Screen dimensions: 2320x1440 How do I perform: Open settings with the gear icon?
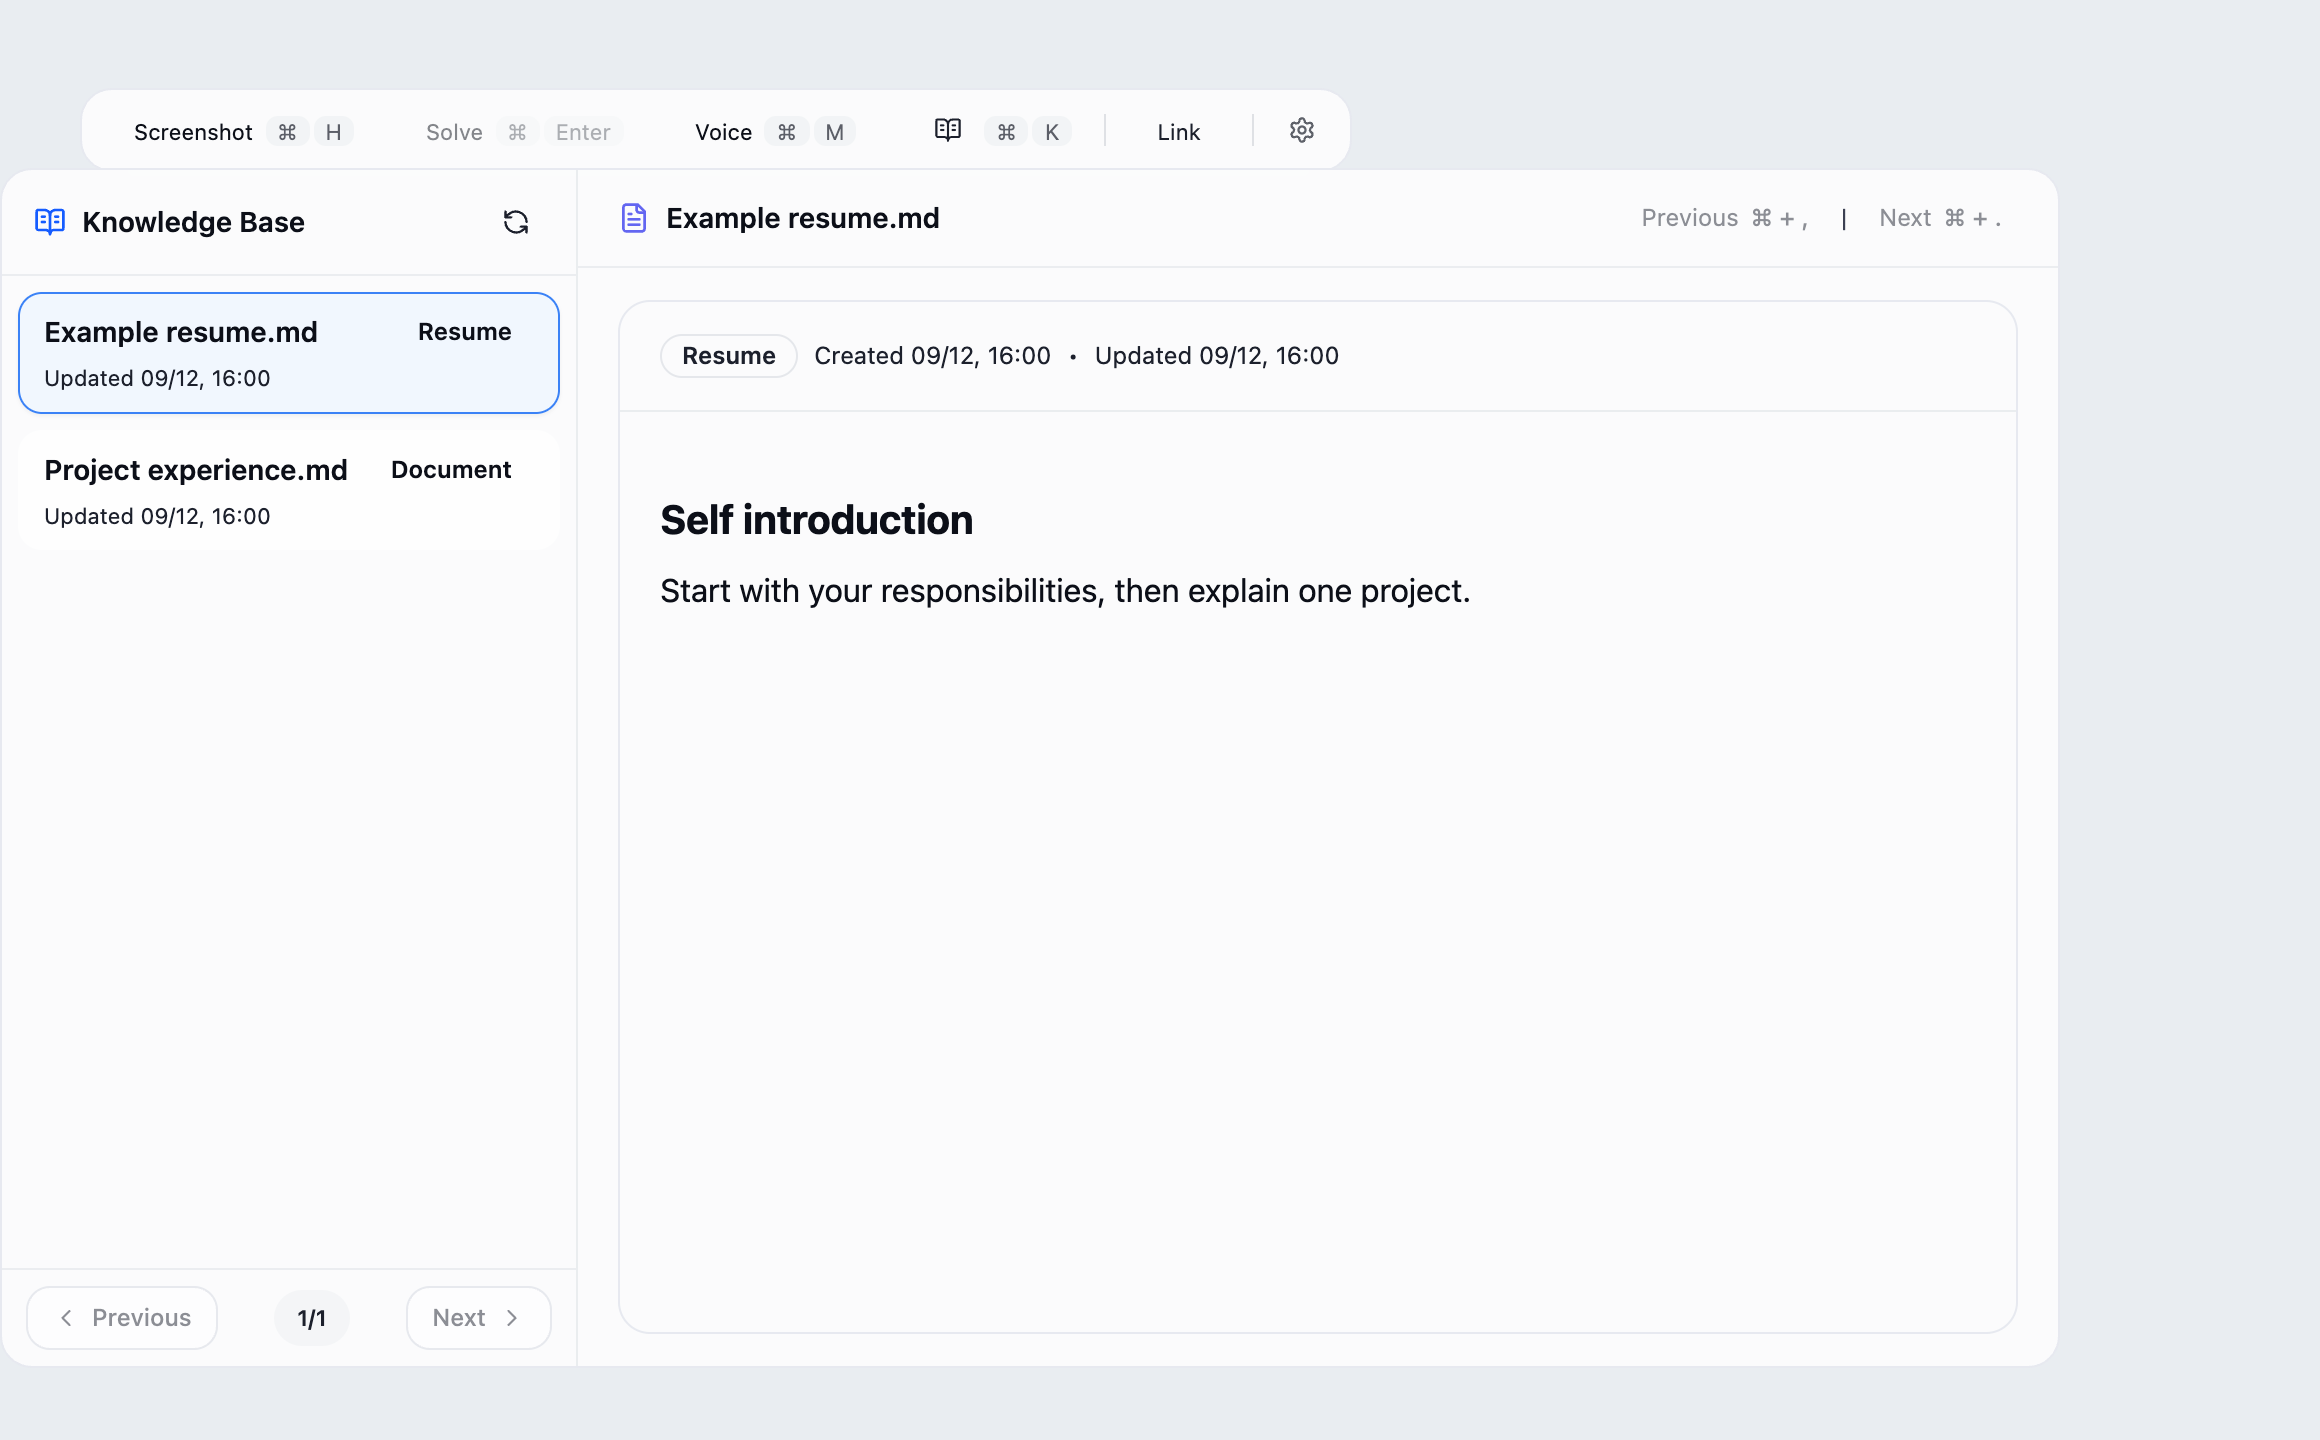[x=1301, y=131]
